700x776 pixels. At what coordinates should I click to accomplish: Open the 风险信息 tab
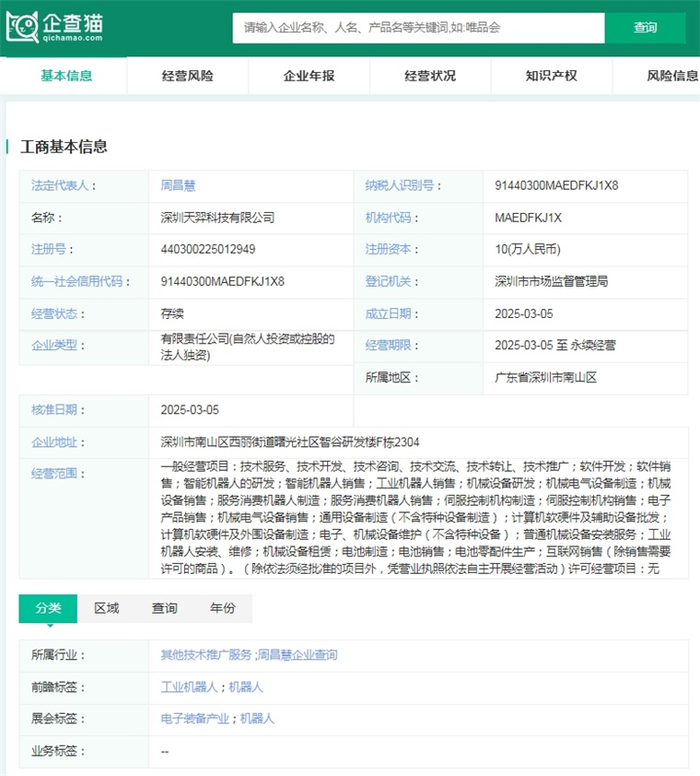tap(671, 76)
